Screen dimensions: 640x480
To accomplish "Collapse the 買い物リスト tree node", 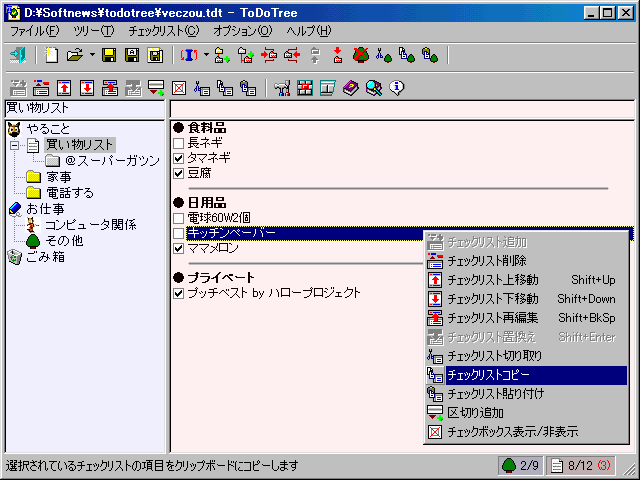I will coord(15,145).
